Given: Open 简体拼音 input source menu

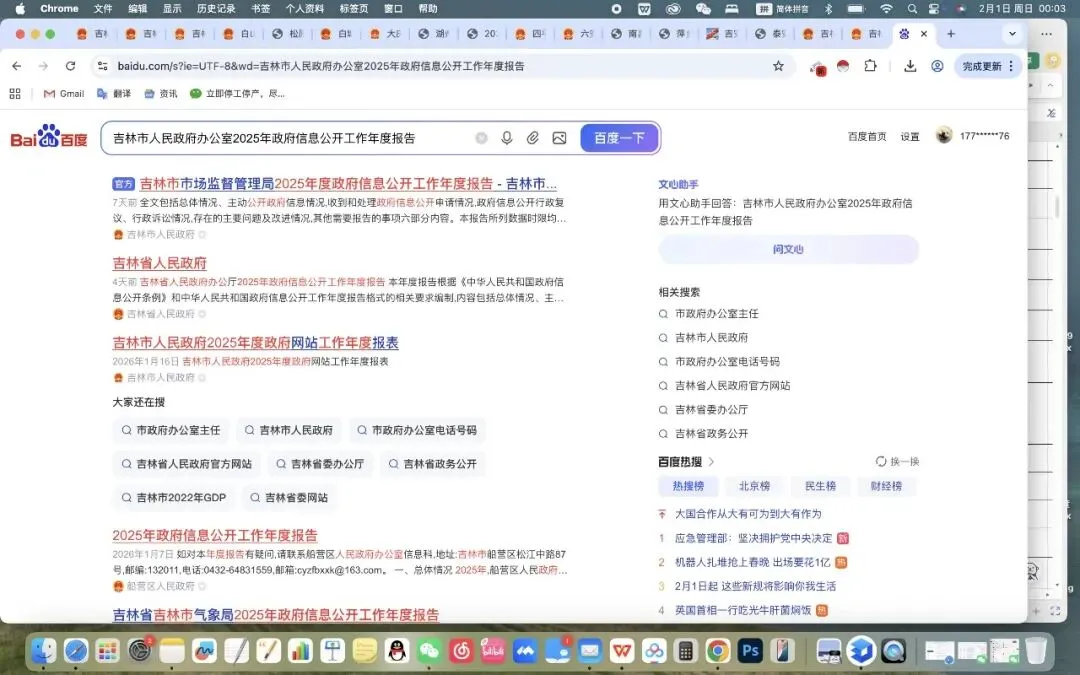Looking at the screenshot, I should click(783, 8).
